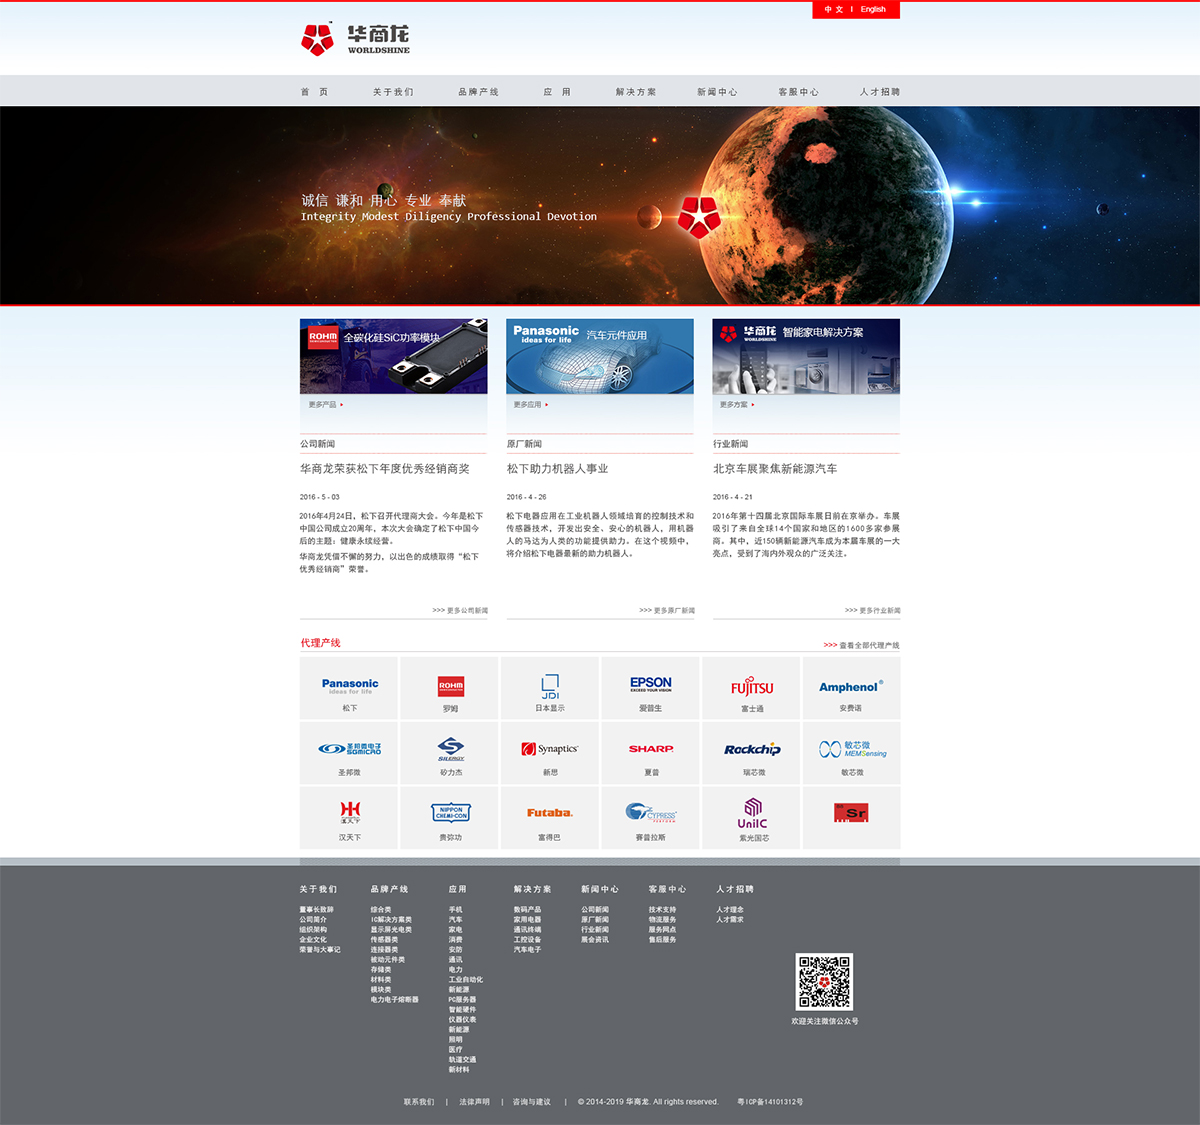Viewport: 1200px width, 1125px height.
Task: Open 应用 in the top navigation bar
Action: point(557,92)
